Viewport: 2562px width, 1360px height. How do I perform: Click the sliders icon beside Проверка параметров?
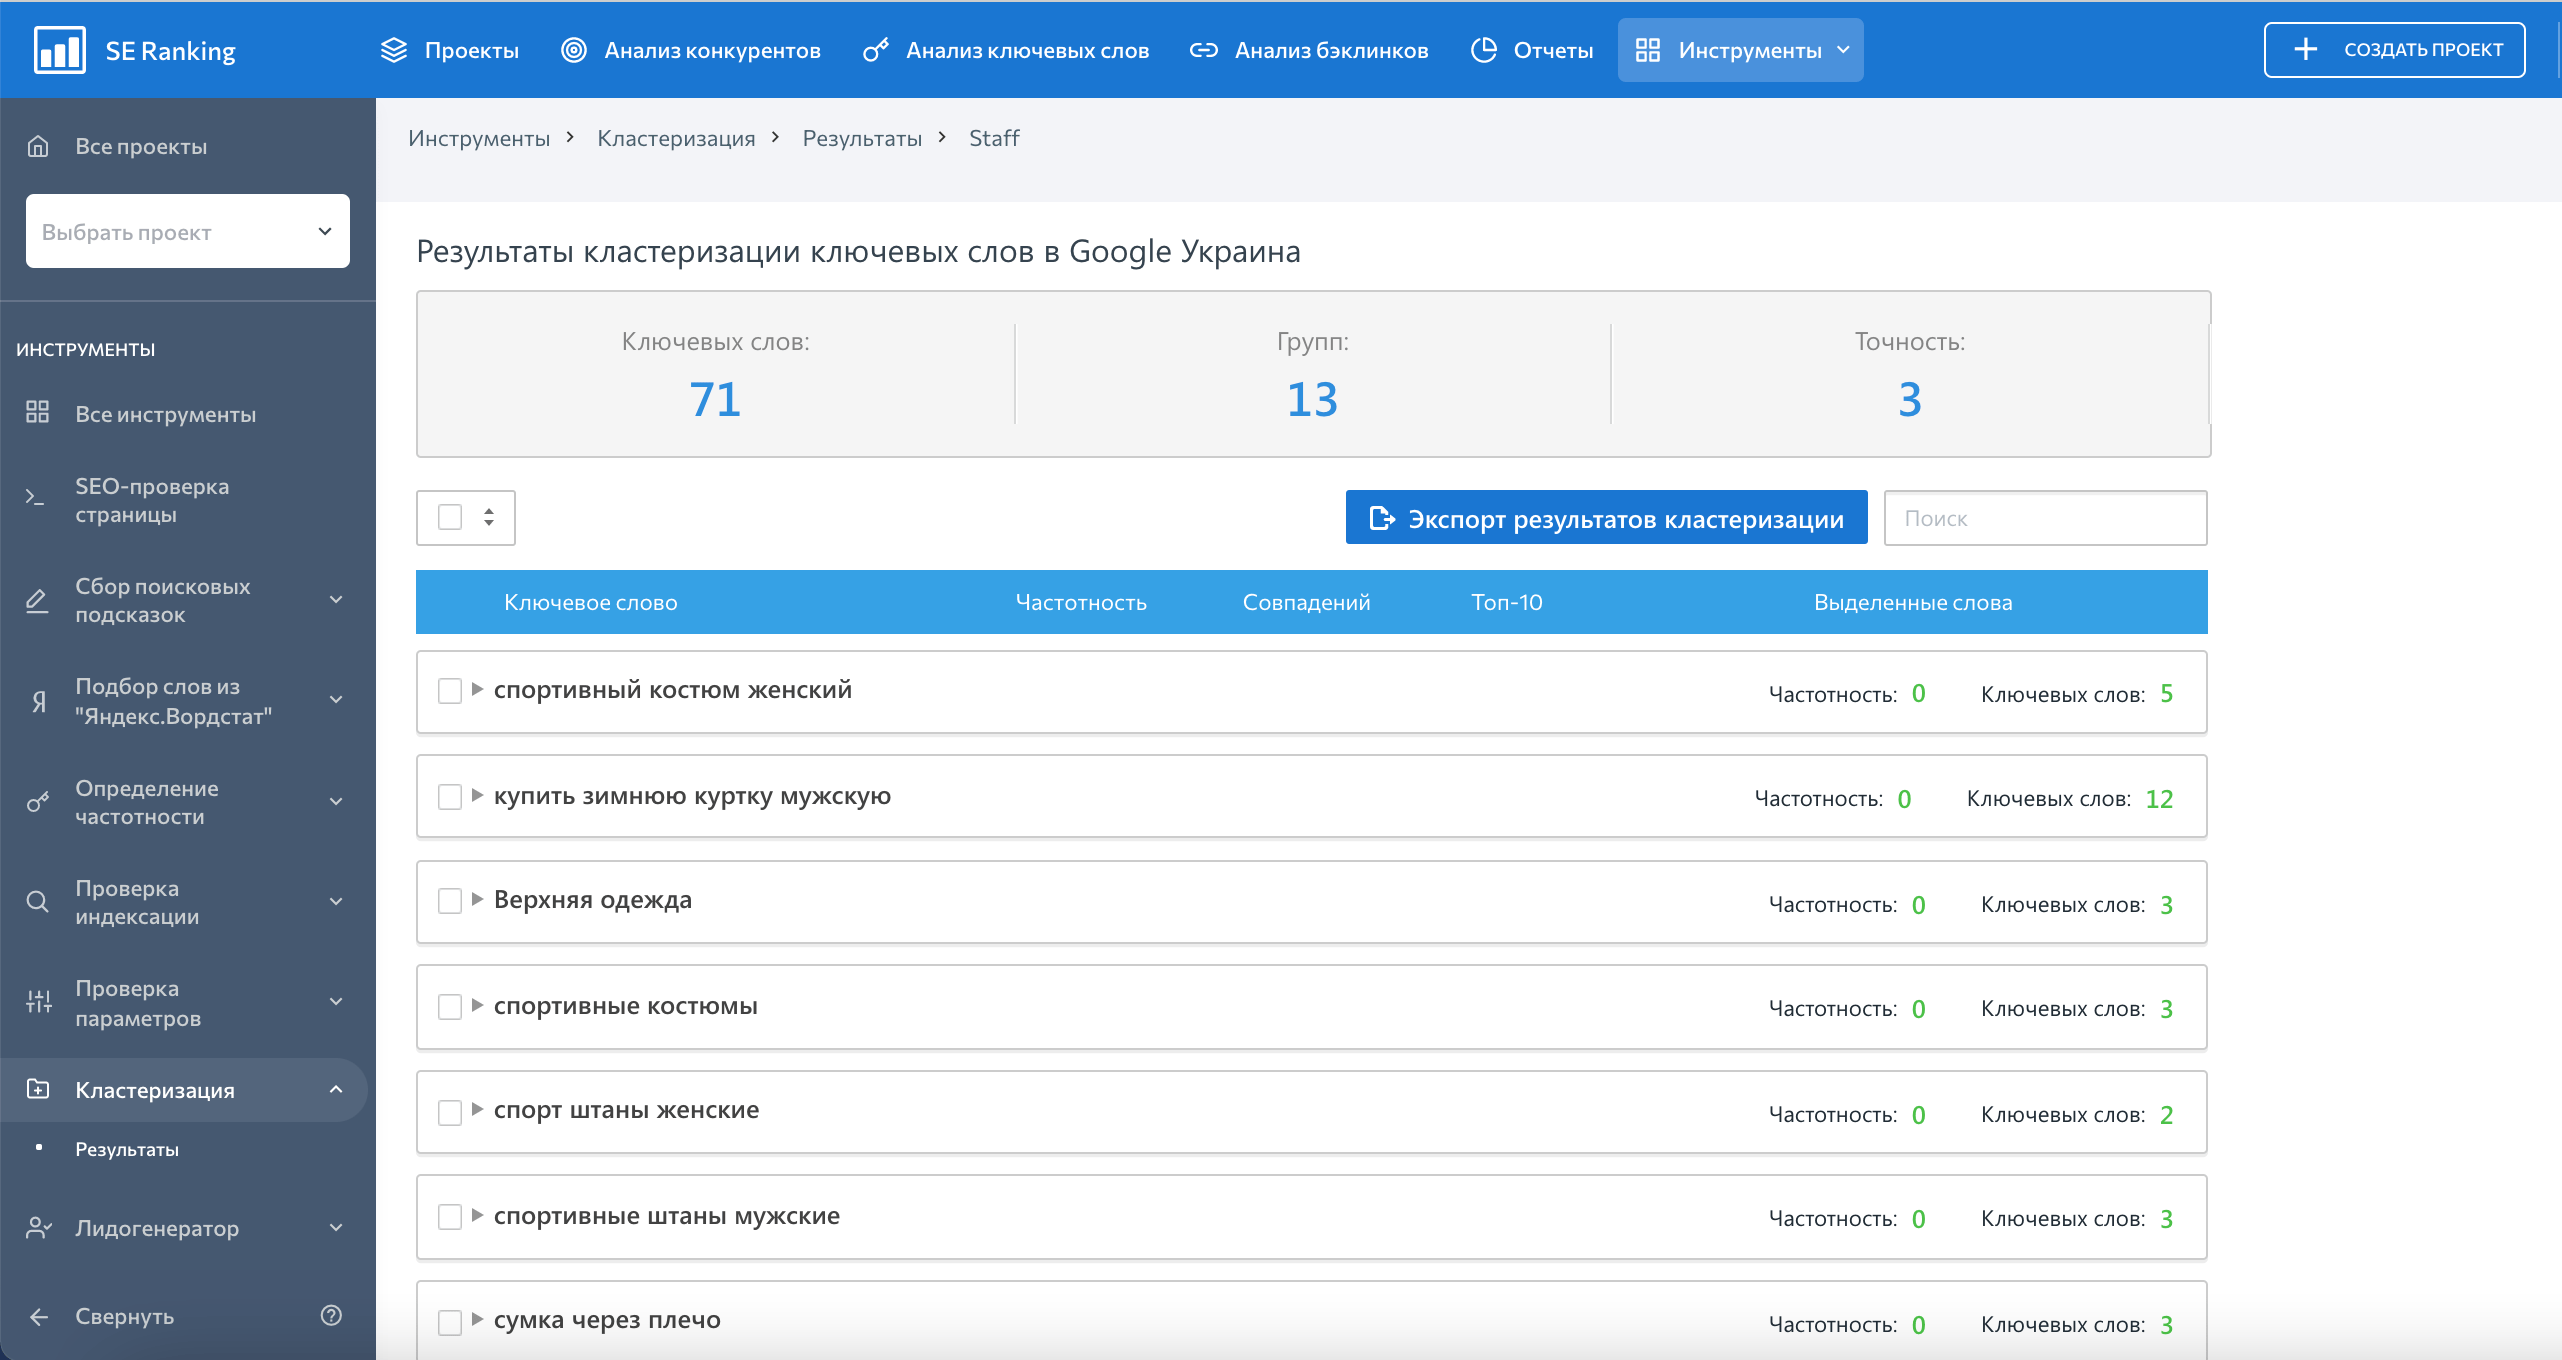pos(39,1002)
